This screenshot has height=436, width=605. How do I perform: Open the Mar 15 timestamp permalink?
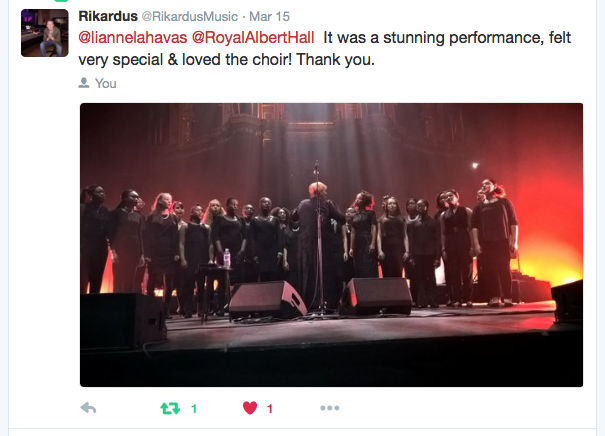269,17
